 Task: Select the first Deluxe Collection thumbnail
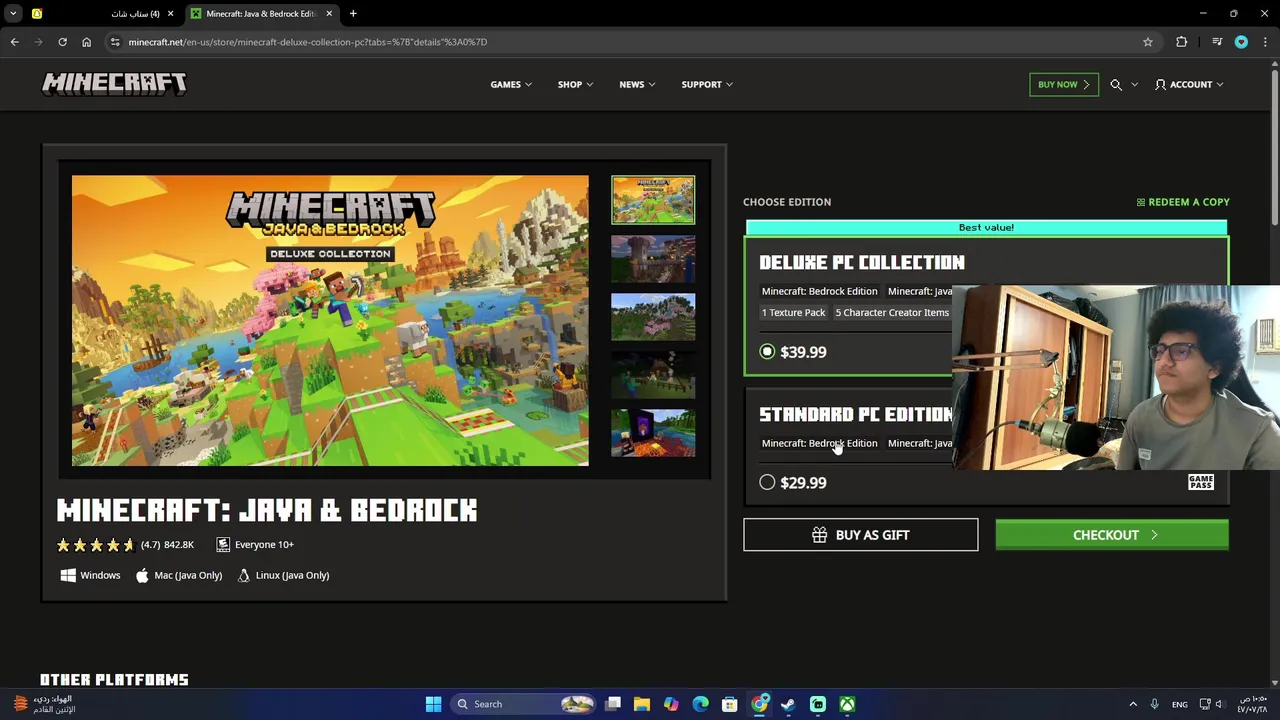click(x=653, y=200)
